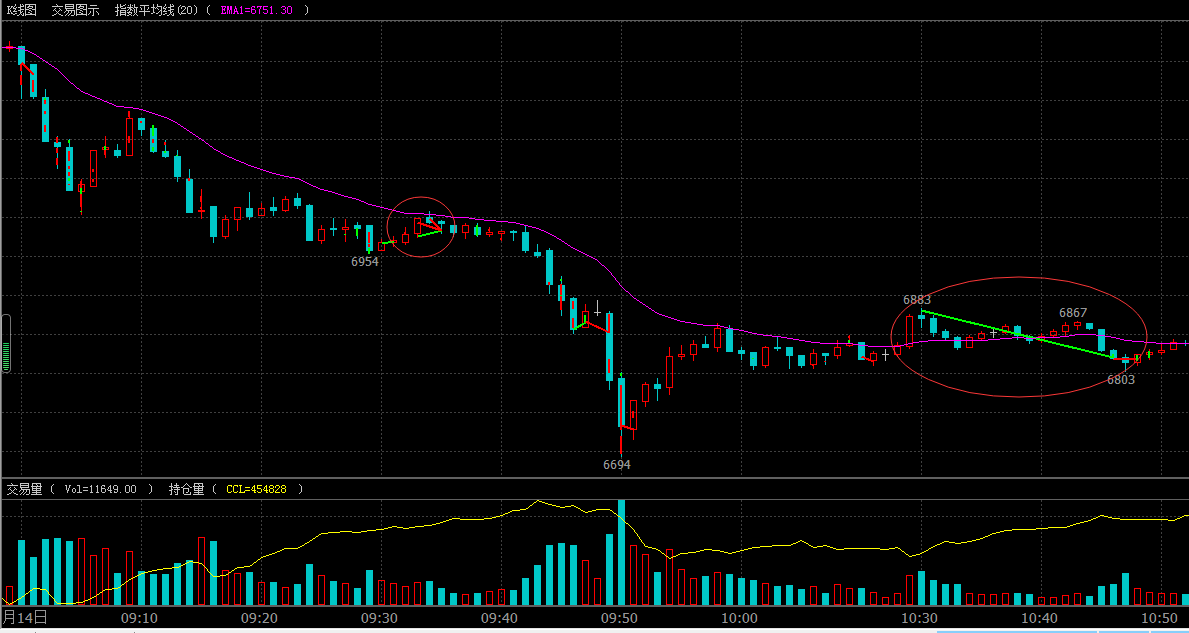Click the 10:00 time axis label
The height and width of the screenshot is (633, 1189).
point(740,617)
